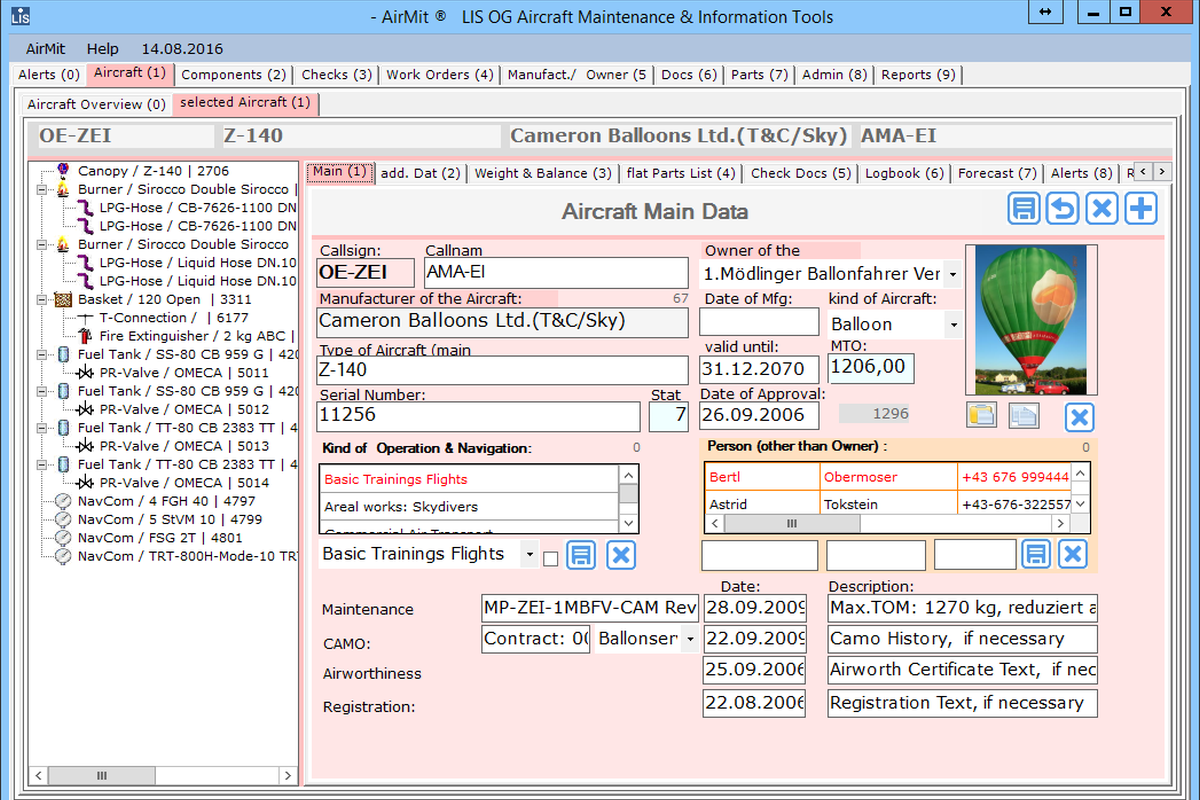Screen dimensions: 1200x800
Task: Click the MTO field showing 1206,00
Action: [871, 367]
